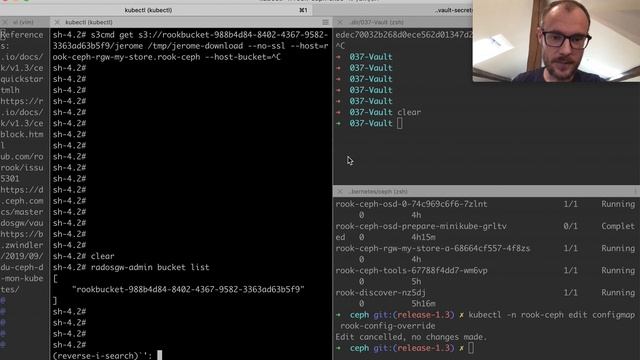
Task: Click the 037-Vault prompt cursor block
Action: pos(400,123)
